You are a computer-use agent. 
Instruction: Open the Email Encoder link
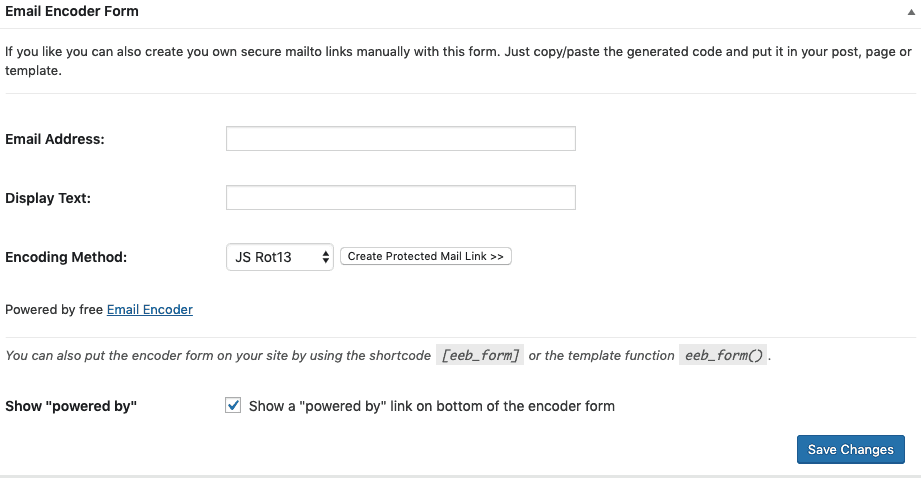pos(150,309)
